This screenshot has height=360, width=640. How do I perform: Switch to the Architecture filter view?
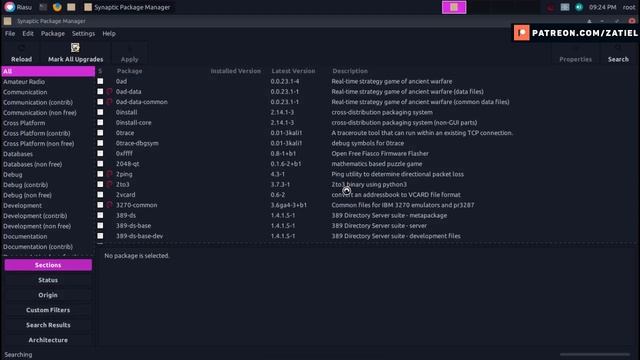tap(48, 340)
